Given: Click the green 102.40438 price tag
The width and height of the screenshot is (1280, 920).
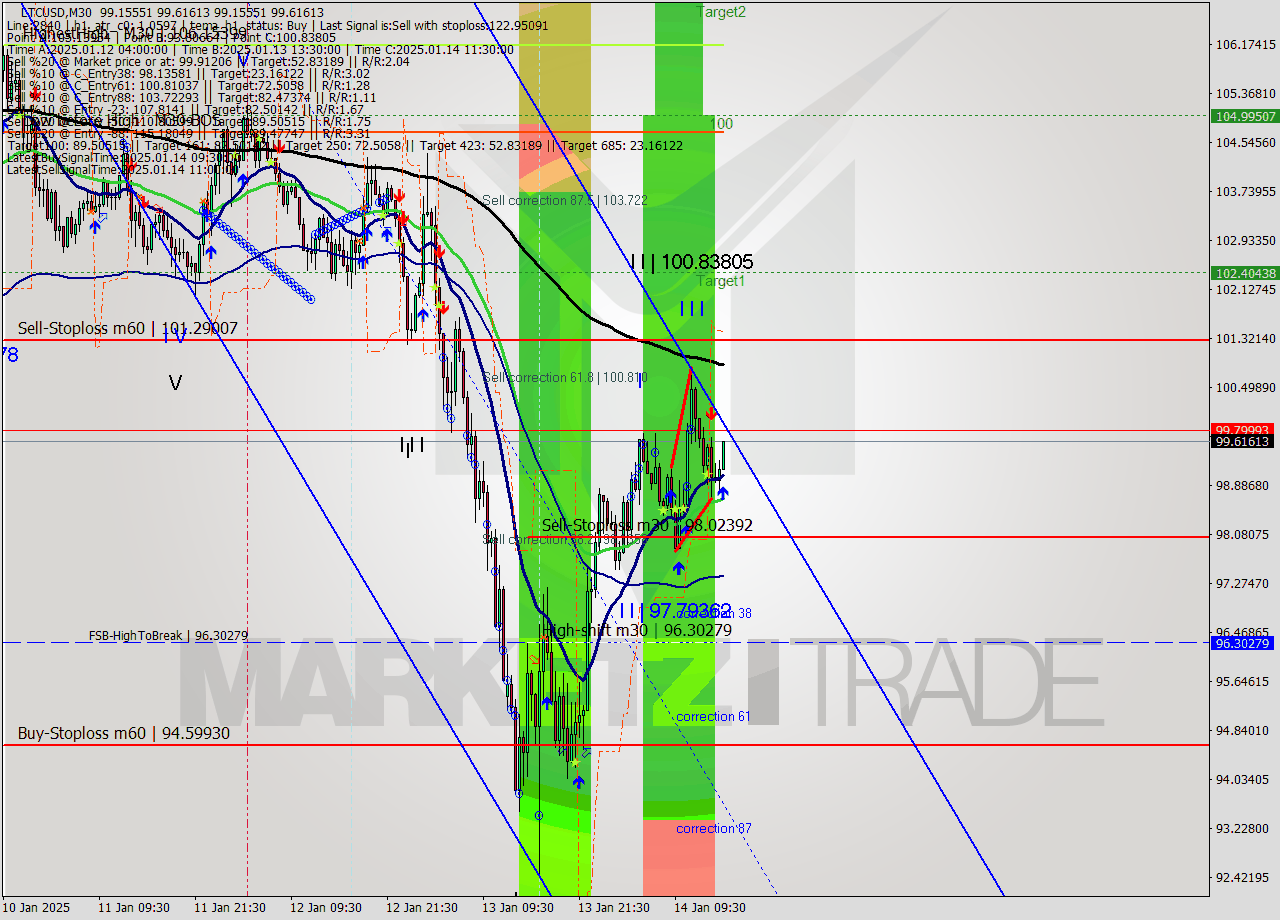Looking at the screenshot, I should pyautogui.click(x=1245, y=272).
